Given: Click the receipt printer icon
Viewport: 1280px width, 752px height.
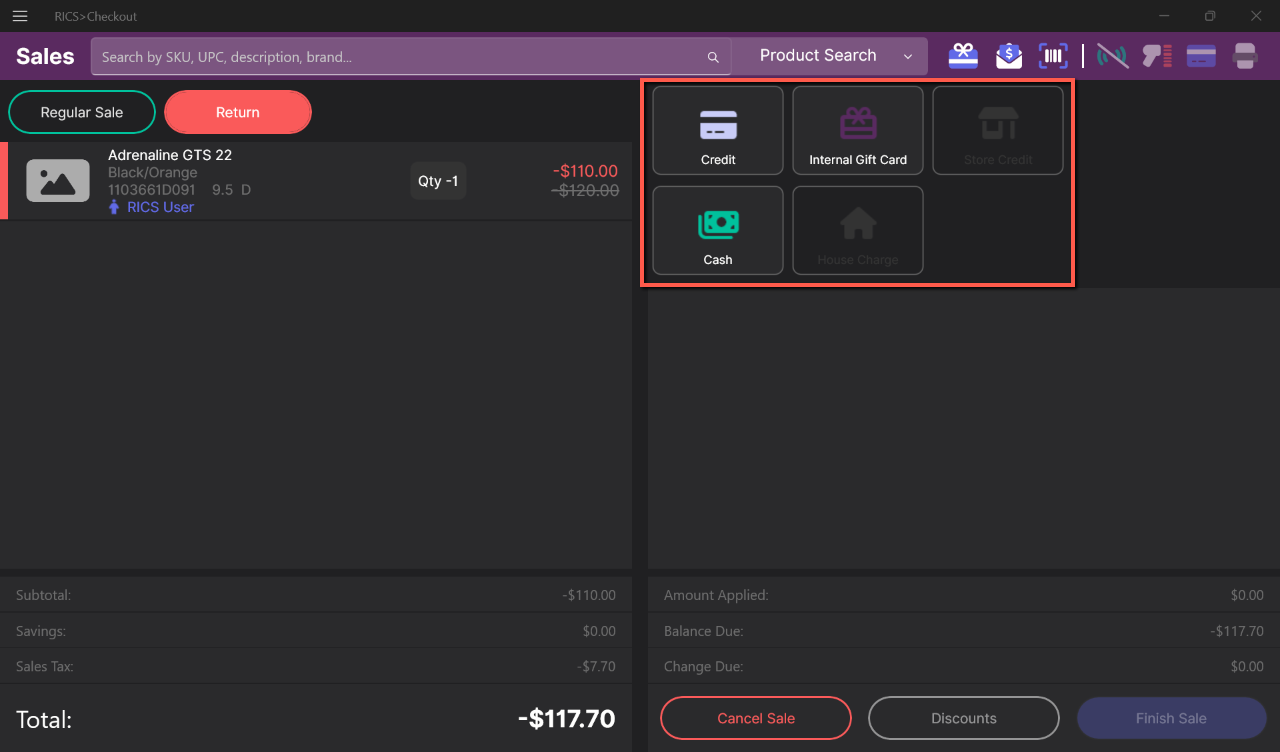Looking at the screenshot, I should [1245, 56].
